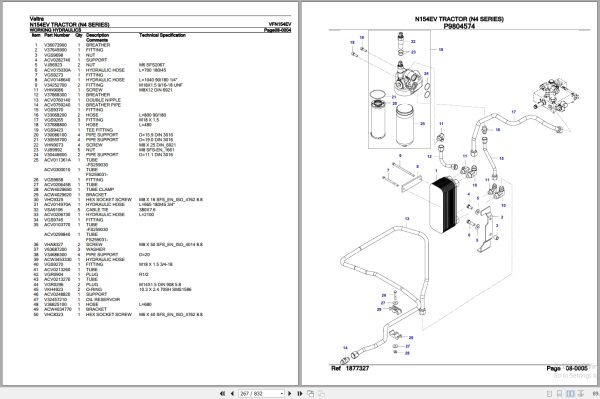Viewport: 600px width, 399px height.
Task: Go back to the previous view
Action: point(311,393)
